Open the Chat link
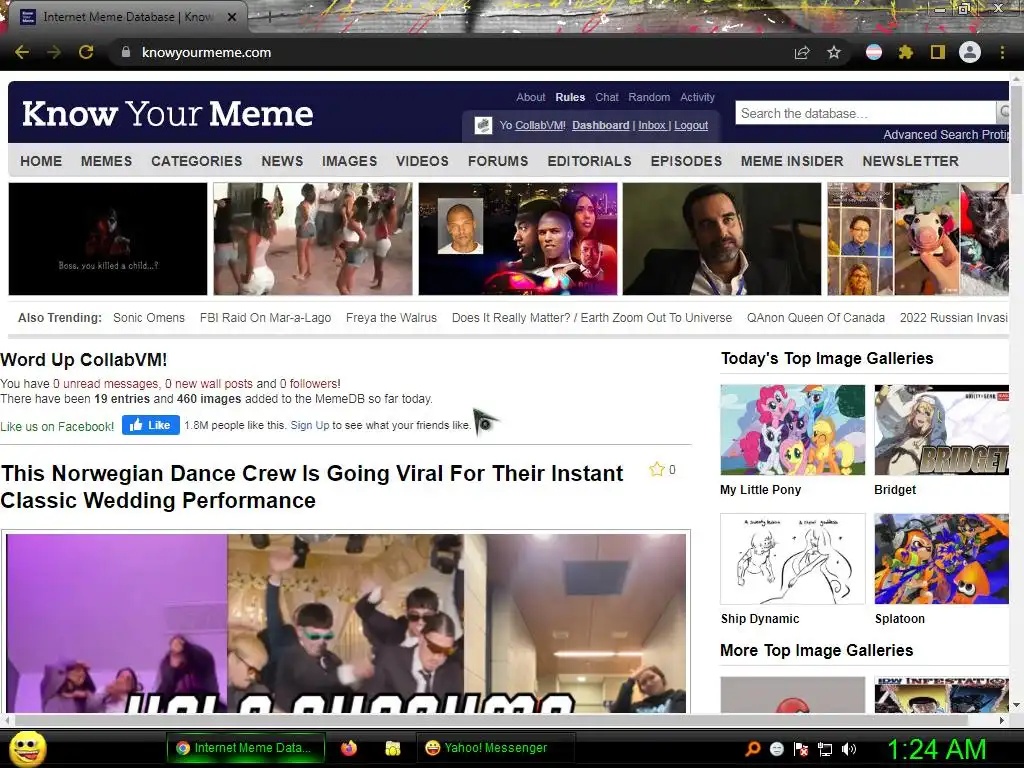The image size is (1024, 768). point(607,97)
